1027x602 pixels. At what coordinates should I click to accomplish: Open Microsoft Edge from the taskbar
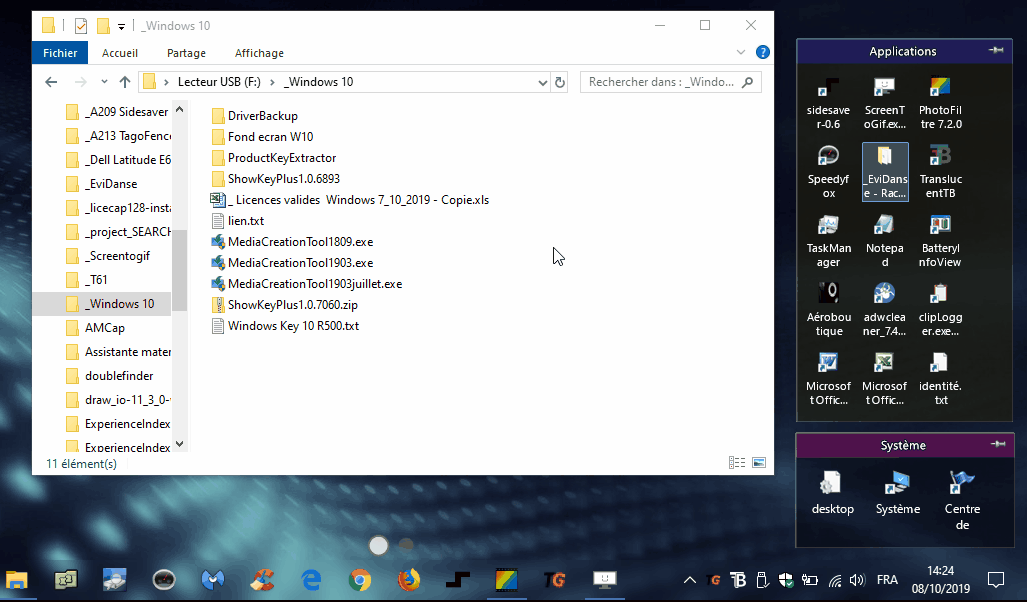coord(311,580)
